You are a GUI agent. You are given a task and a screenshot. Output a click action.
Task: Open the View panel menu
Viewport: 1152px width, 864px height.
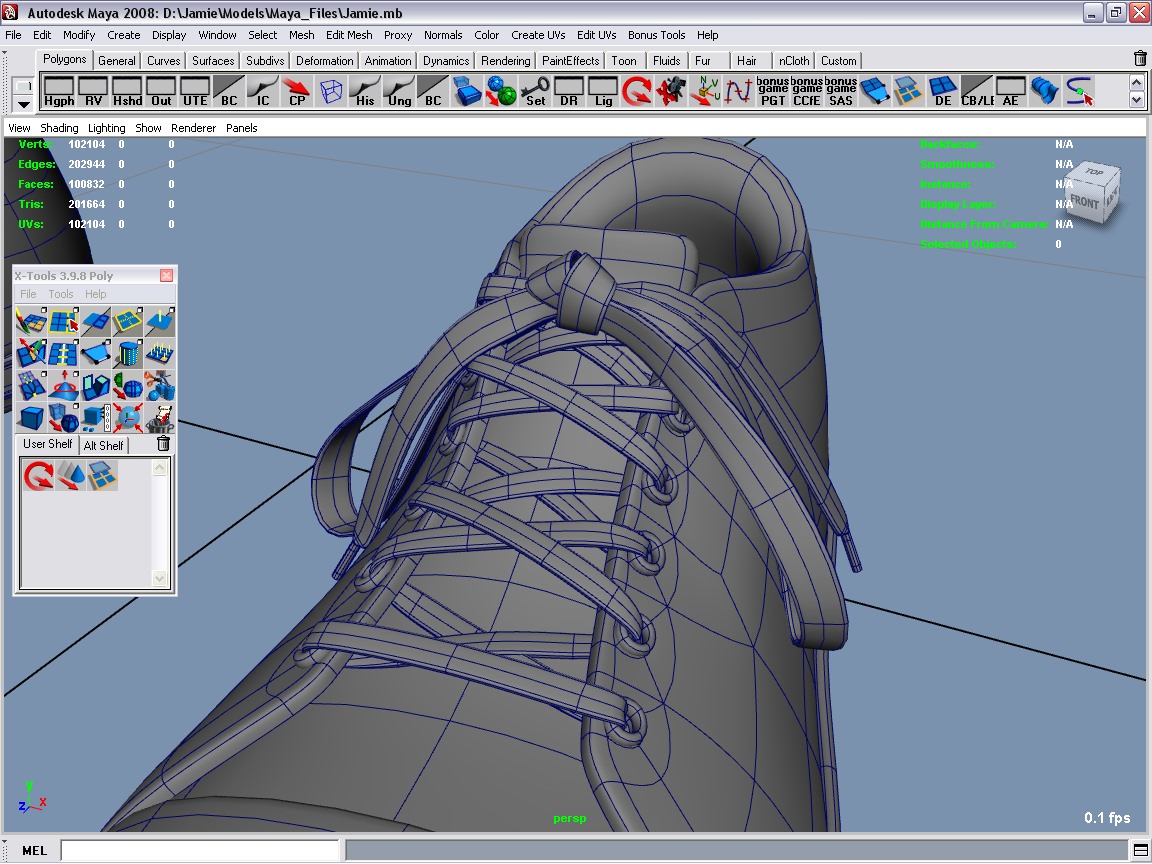[19, 128]
